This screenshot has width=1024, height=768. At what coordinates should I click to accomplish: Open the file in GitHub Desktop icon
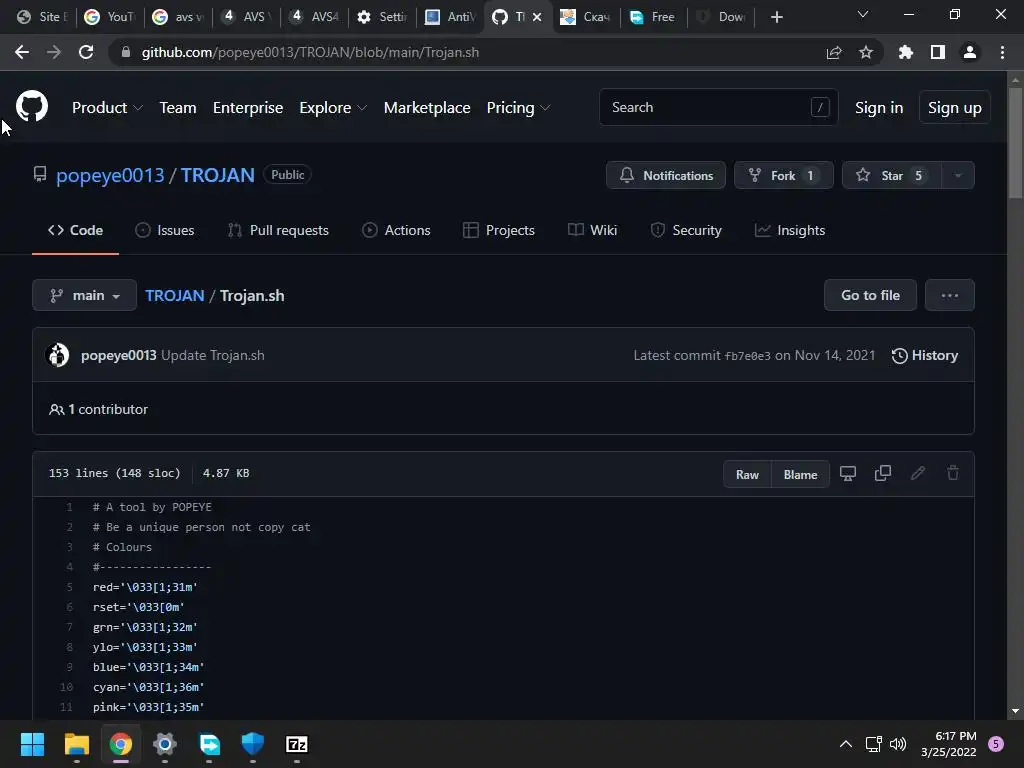pos(848,473)
